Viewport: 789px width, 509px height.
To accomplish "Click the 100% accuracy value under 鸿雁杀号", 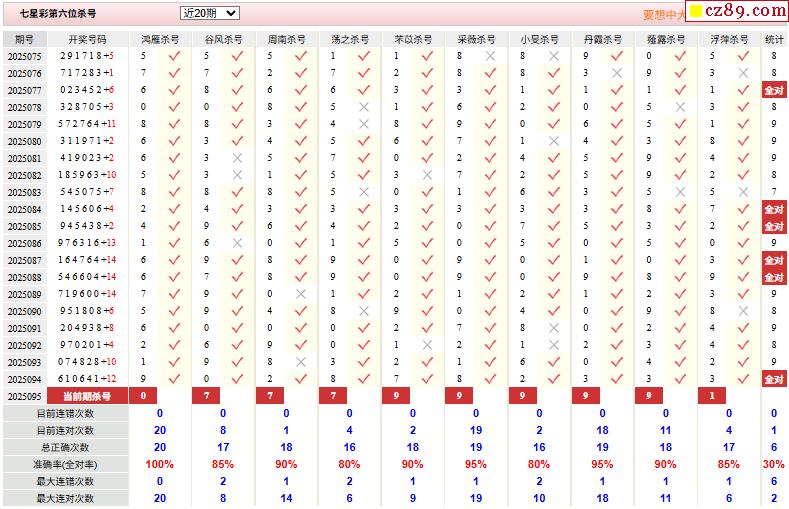I will tap(160, 464).
